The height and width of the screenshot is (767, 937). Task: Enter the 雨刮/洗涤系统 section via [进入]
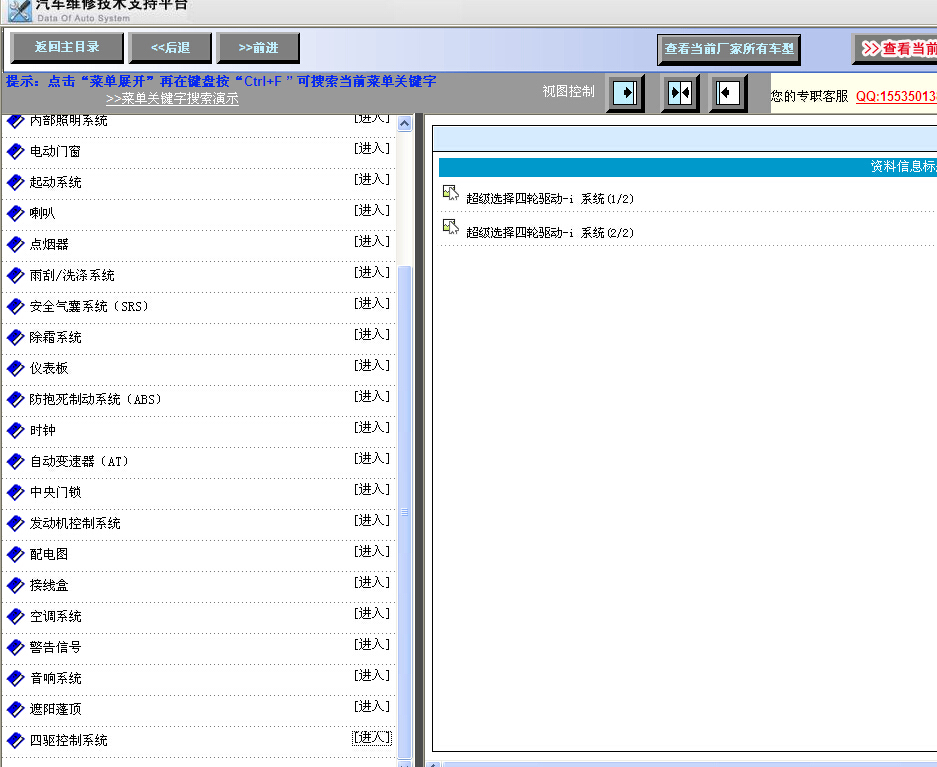coord(372,273)
